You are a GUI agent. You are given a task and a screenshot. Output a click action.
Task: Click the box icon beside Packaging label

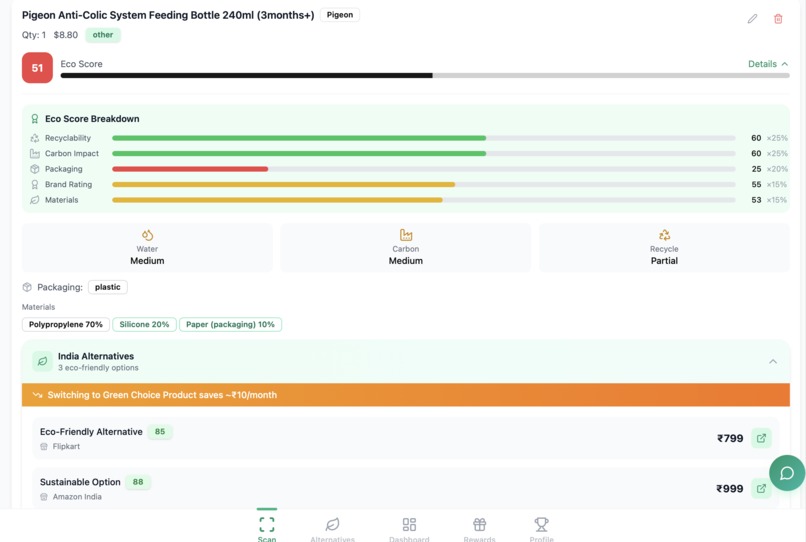coord(27,287)
